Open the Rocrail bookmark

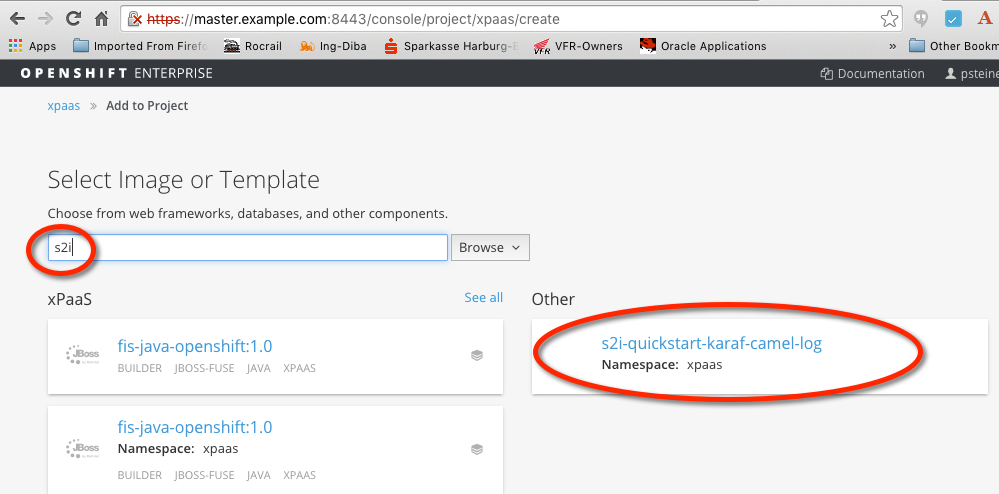point(252,46)
